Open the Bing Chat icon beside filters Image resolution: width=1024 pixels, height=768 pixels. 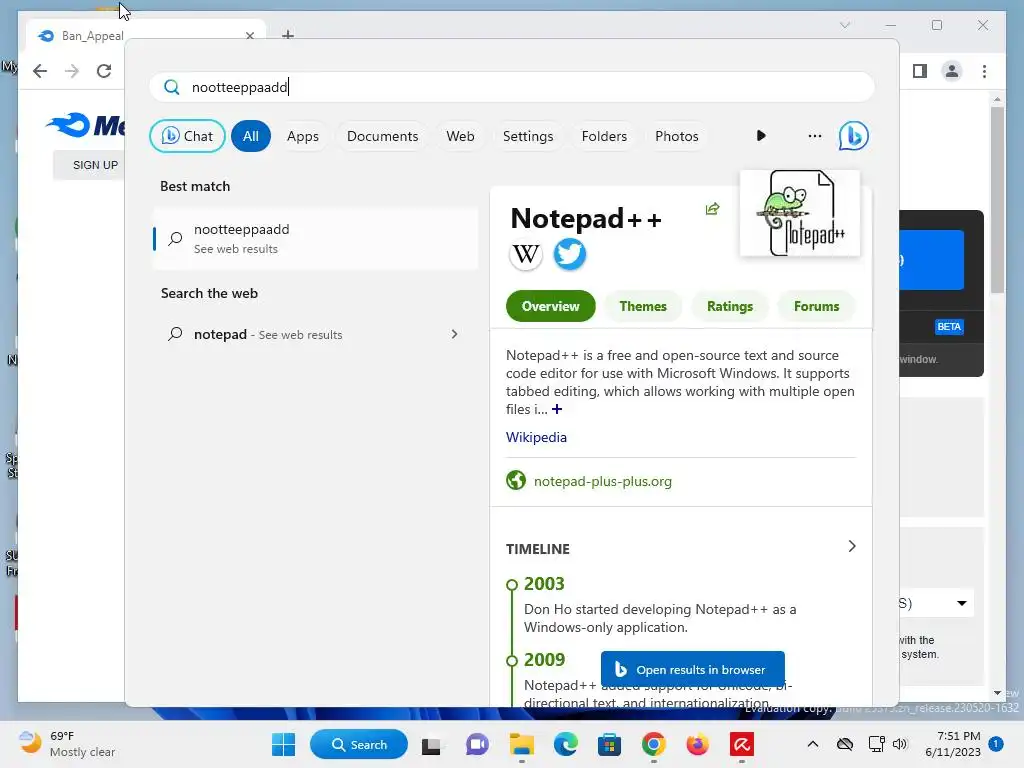[854, 136]
